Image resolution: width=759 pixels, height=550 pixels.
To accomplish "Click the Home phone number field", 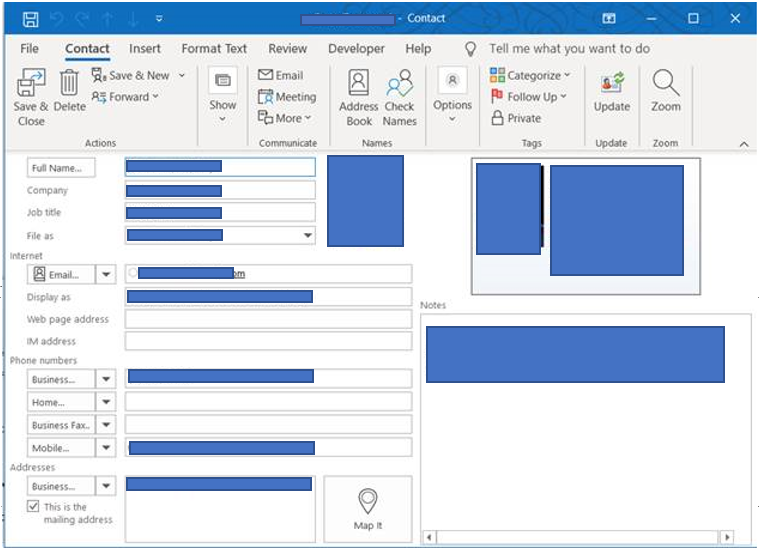I will 269,402.
